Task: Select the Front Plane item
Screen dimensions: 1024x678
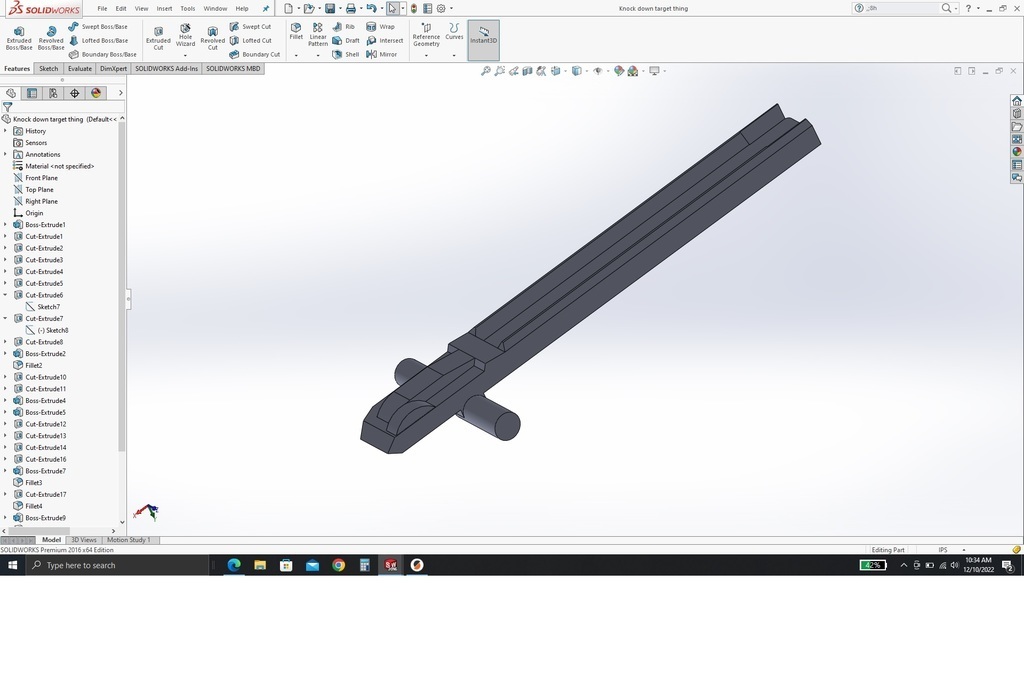Action: 41,178
